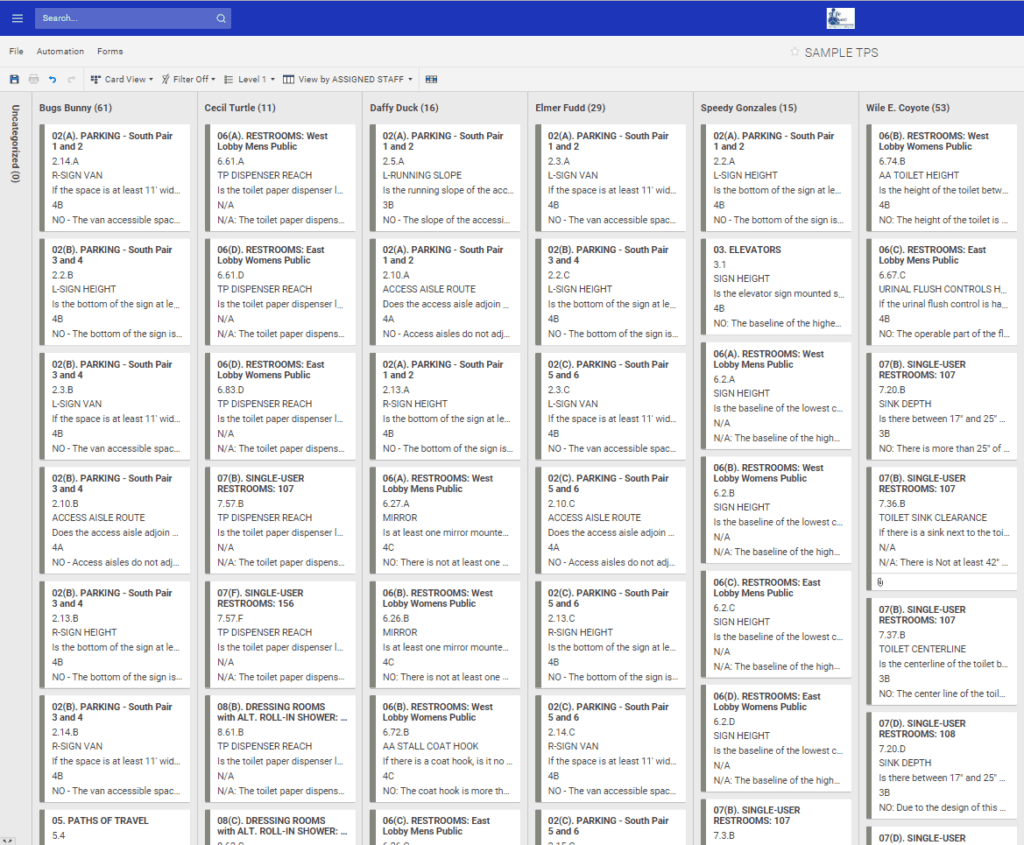Open Wile E. Coyote card 6.67.C URINAL FLUSH CONTROLS
Viewport: 1024px width, 845px height.
click(x=942, y=291)
